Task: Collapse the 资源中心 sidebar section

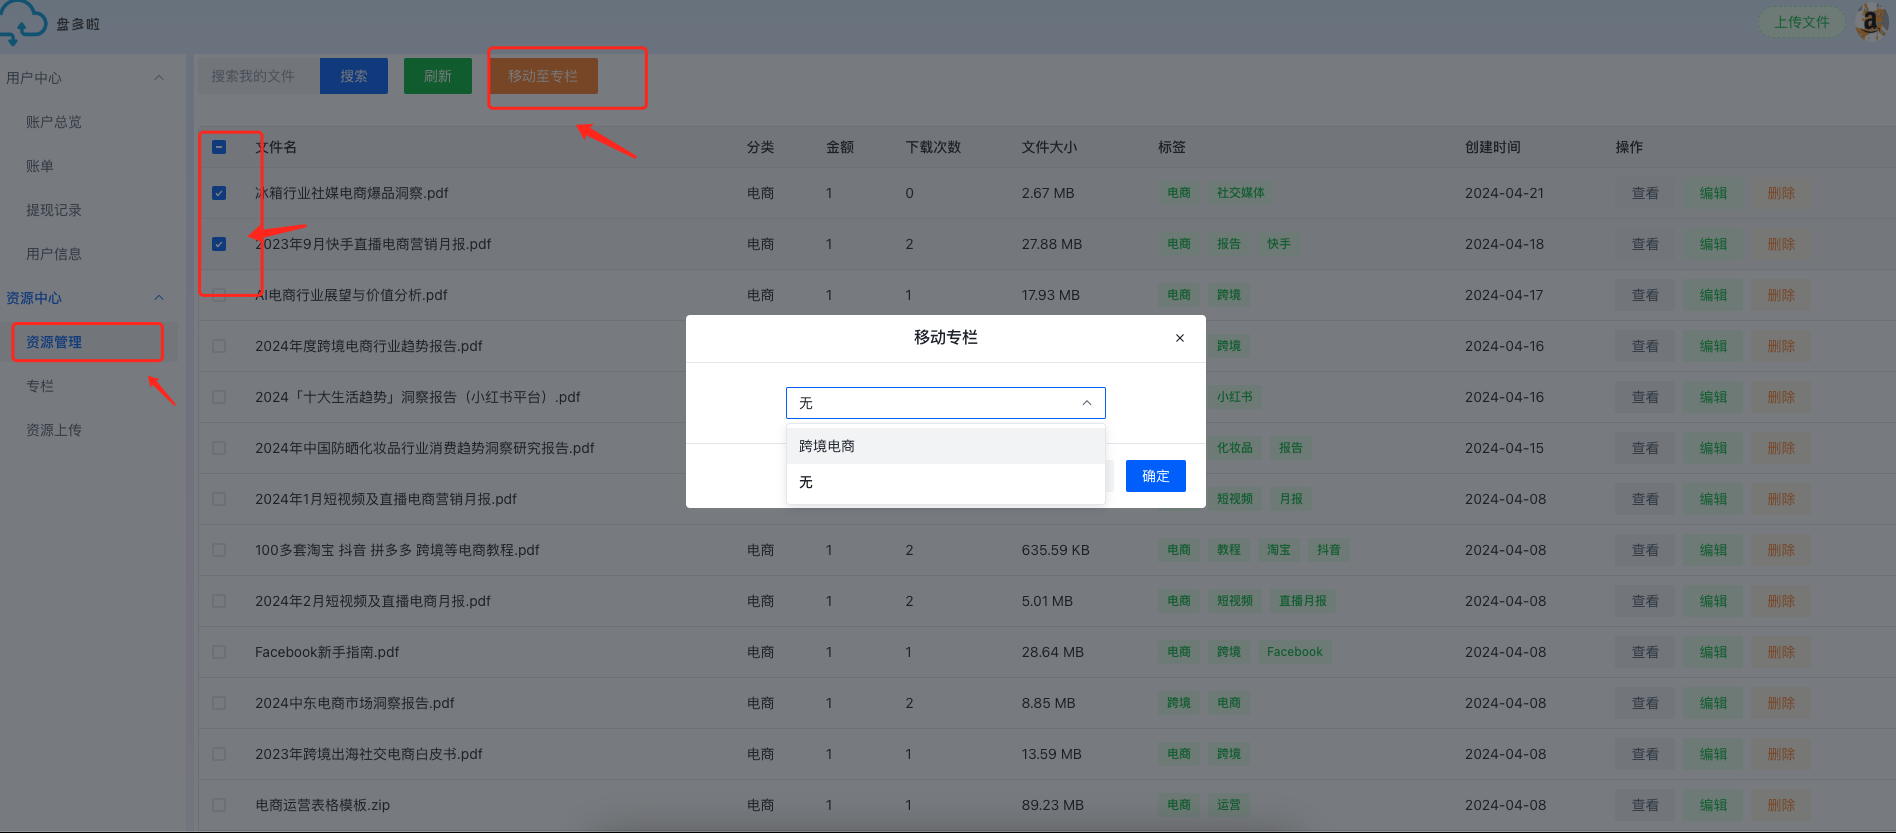Action: click(158, 298)
